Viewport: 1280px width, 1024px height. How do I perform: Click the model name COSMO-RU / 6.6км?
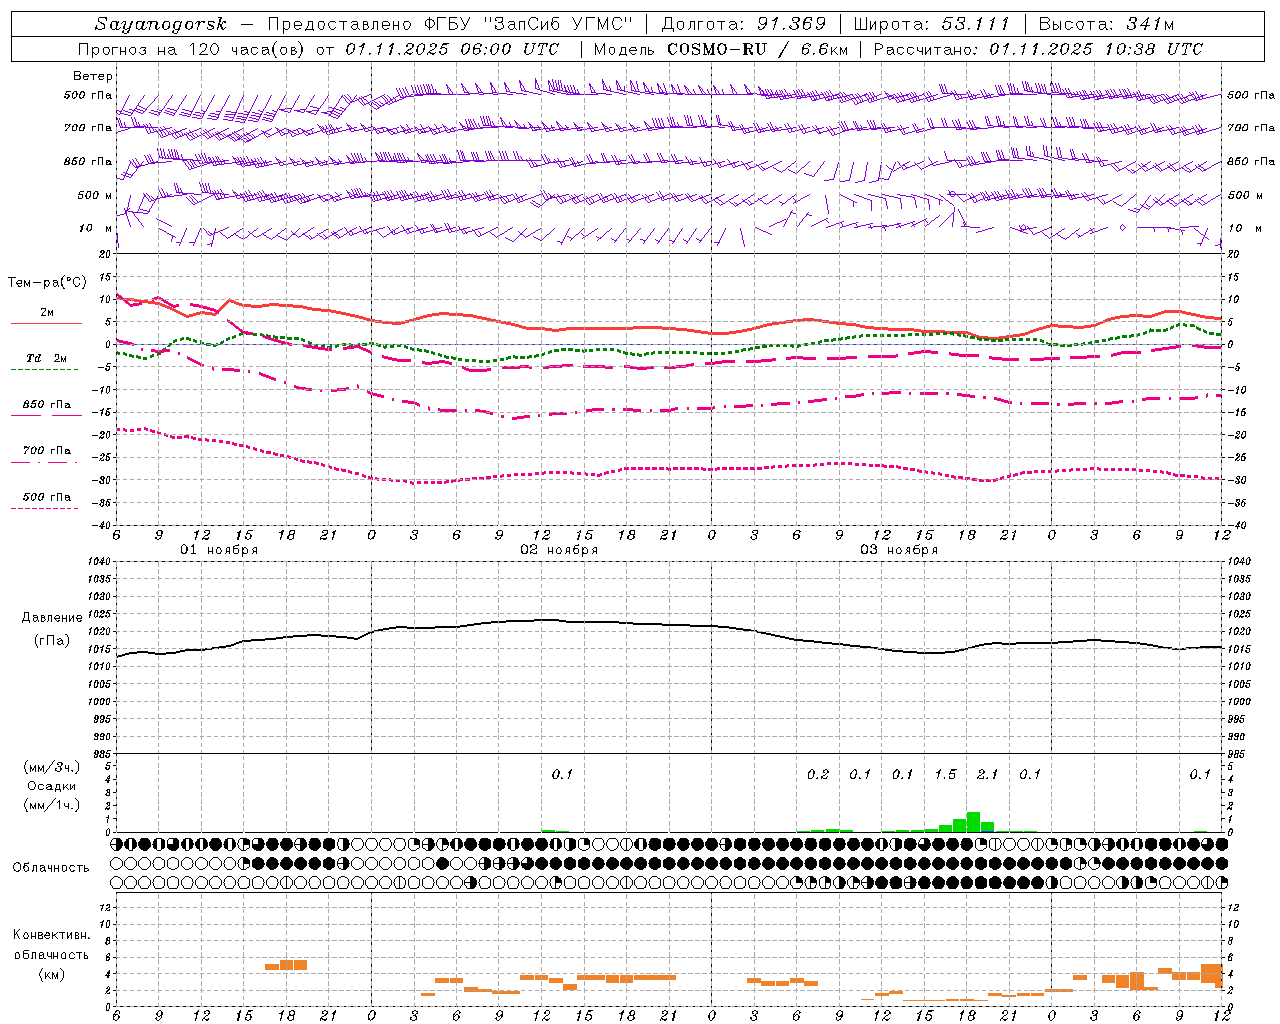pyautogui.click(x=757, y=49)
